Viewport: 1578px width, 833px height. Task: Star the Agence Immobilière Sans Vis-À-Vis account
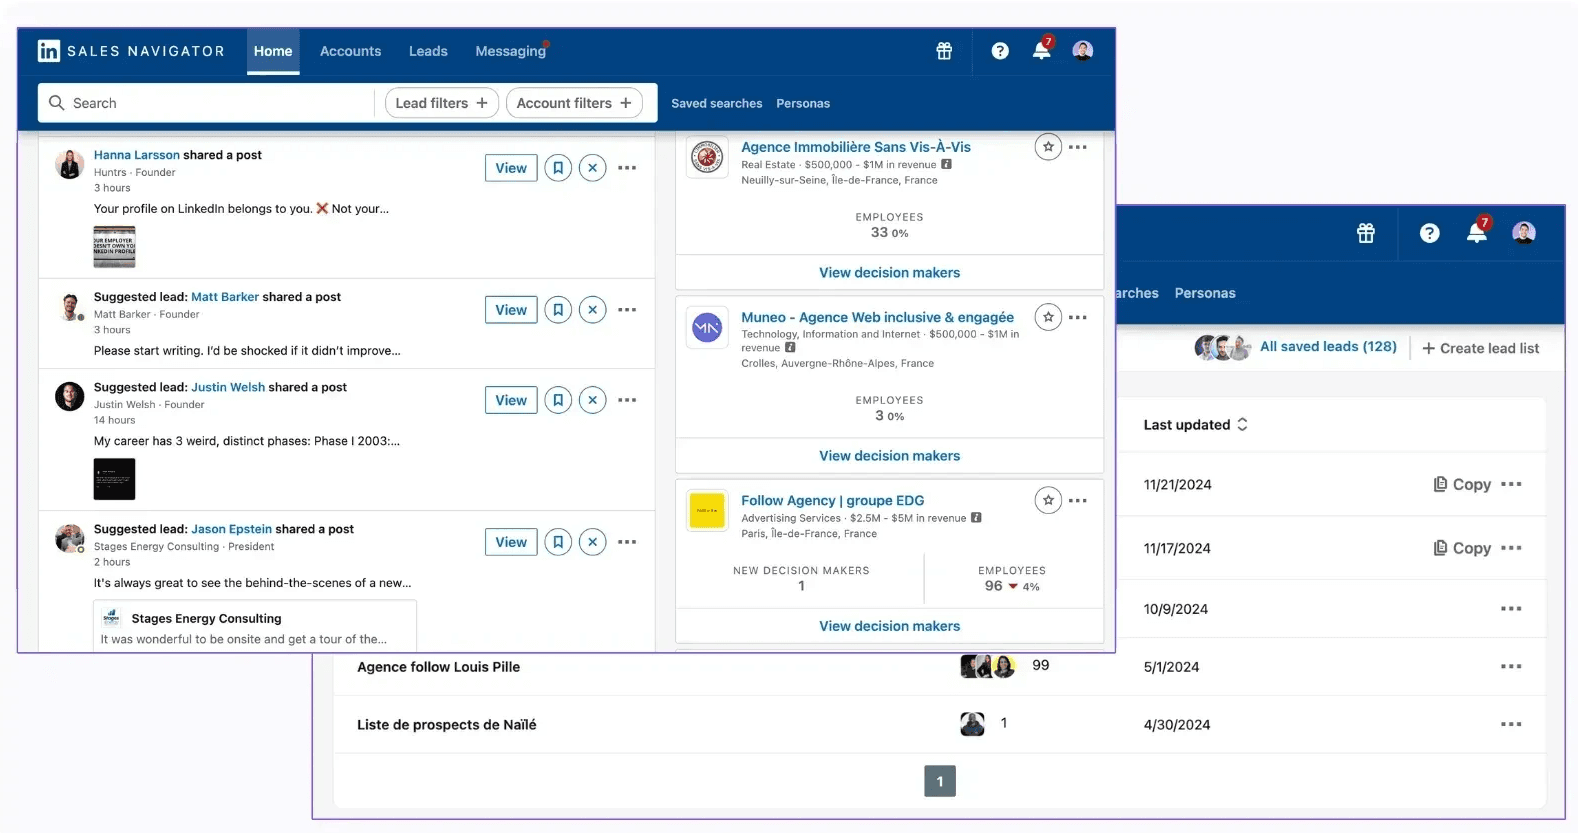tap(1048, 147)
